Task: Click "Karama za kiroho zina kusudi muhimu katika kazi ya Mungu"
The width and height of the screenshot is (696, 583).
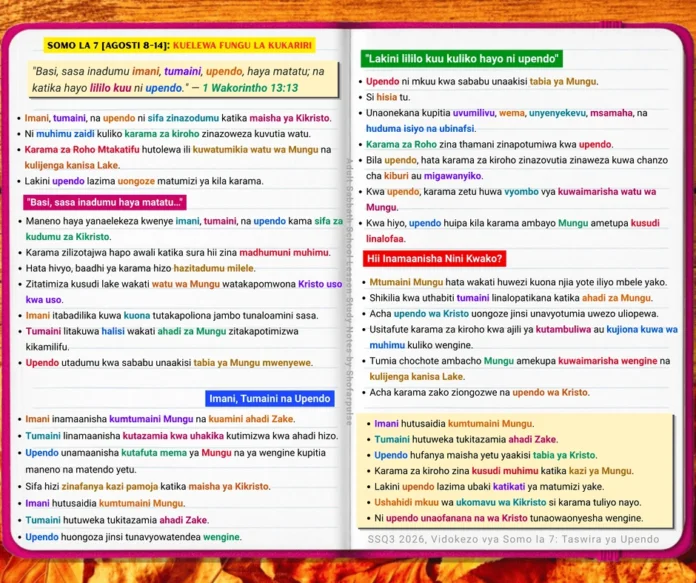Action: [x=504, y=471]
